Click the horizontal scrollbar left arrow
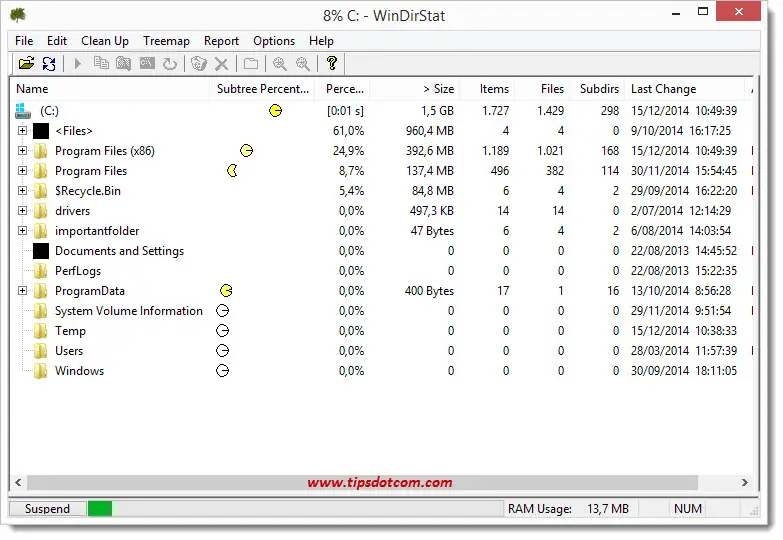Image resolution: width=783 pixels, height=540 pixels. 18,483
